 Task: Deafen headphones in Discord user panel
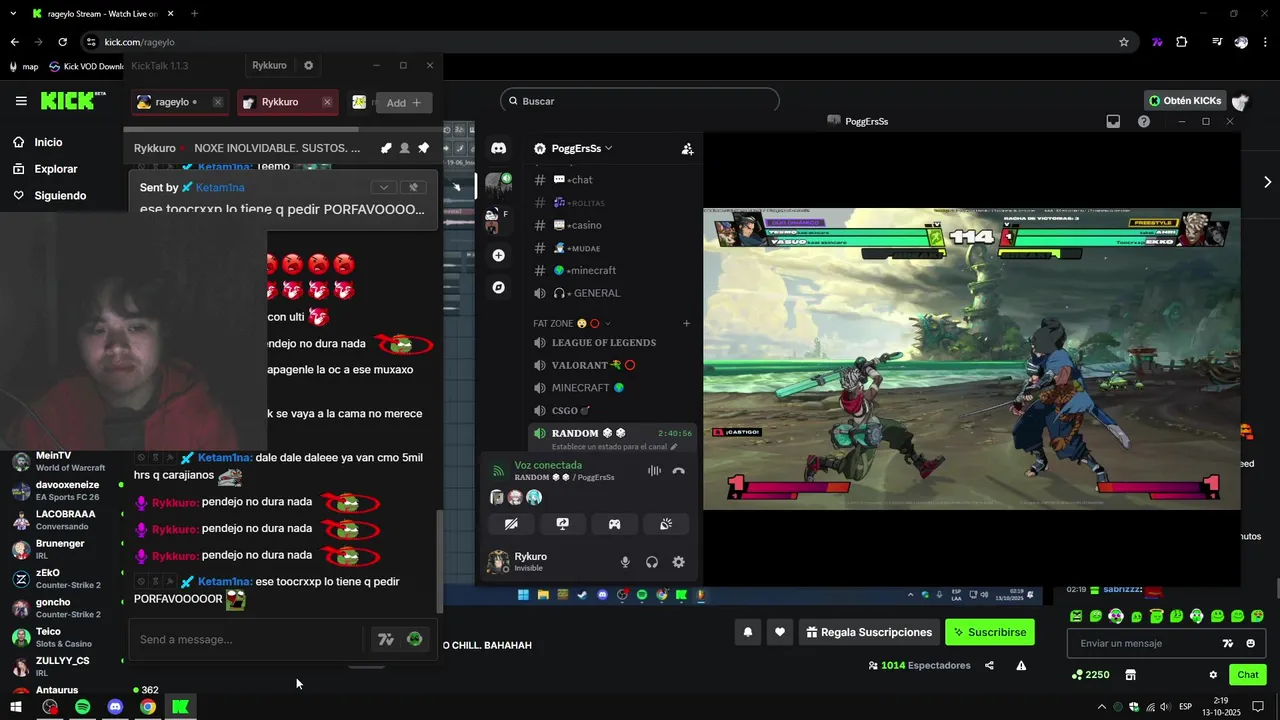click(x=652, y=562)
